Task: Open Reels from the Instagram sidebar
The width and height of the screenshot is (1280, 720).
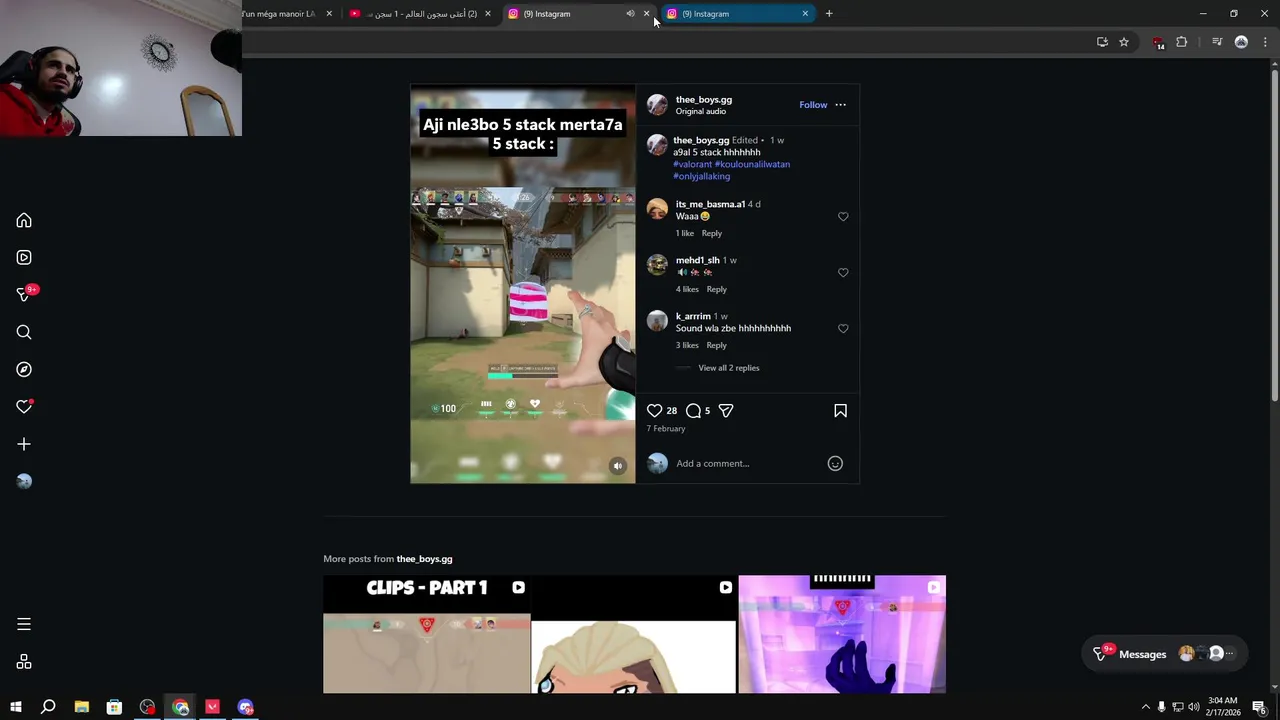Action: point(24,257)
